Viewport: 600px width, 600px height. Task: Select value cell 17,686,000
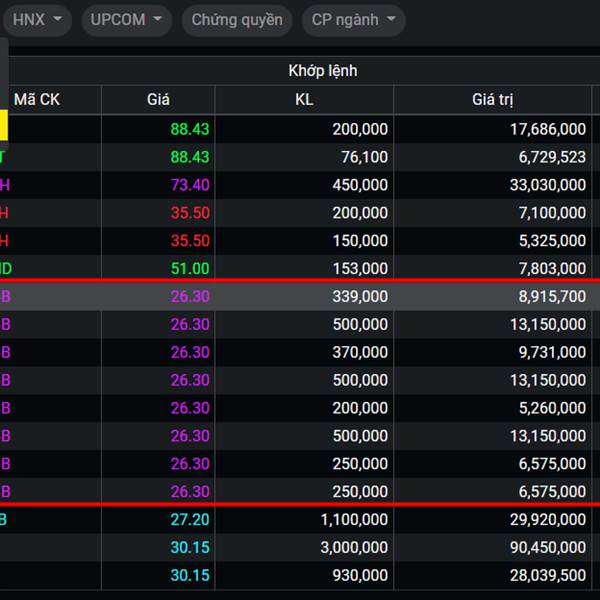coord(548,129)
